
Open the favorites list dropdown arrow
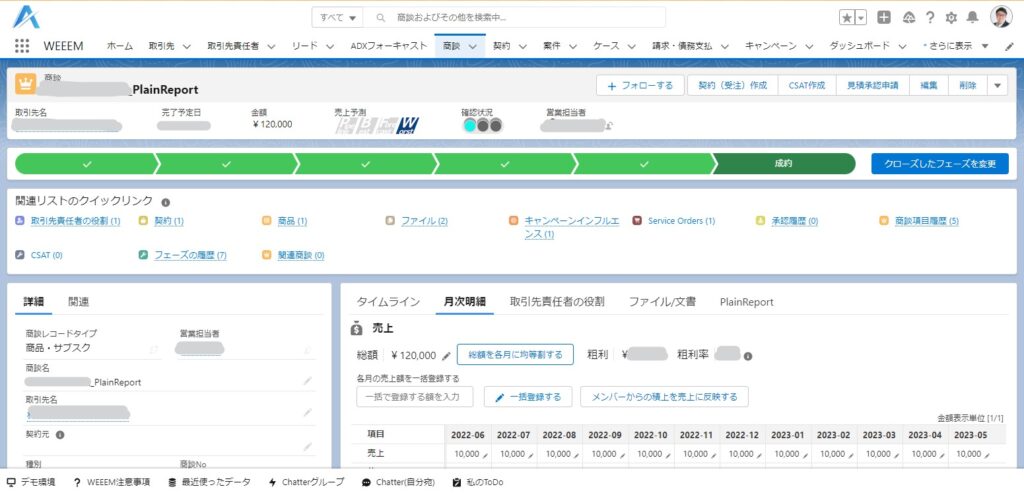point(861,18)
